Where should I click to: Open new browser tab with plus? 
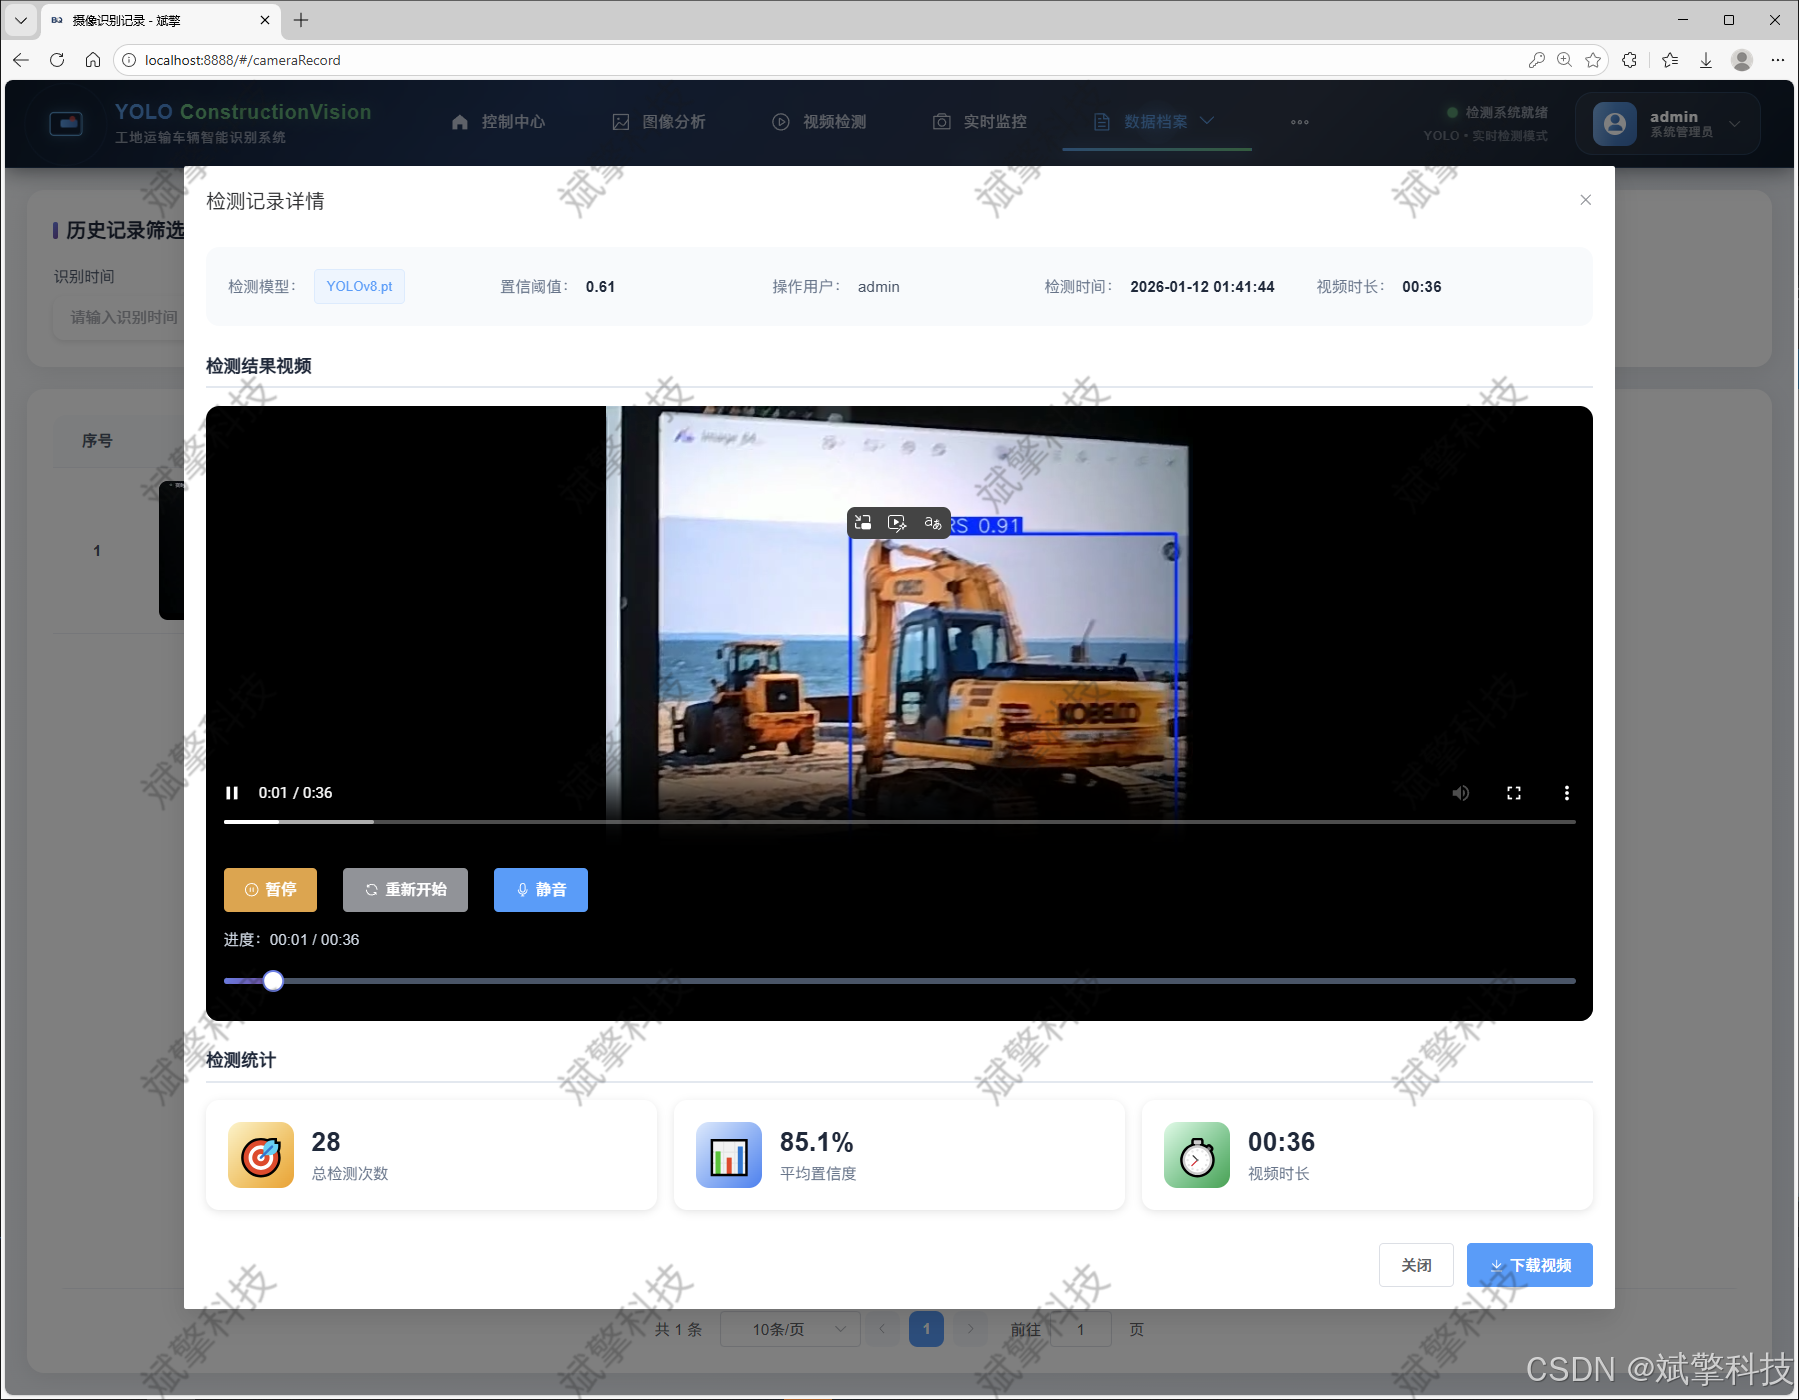(x=301, y=20)
